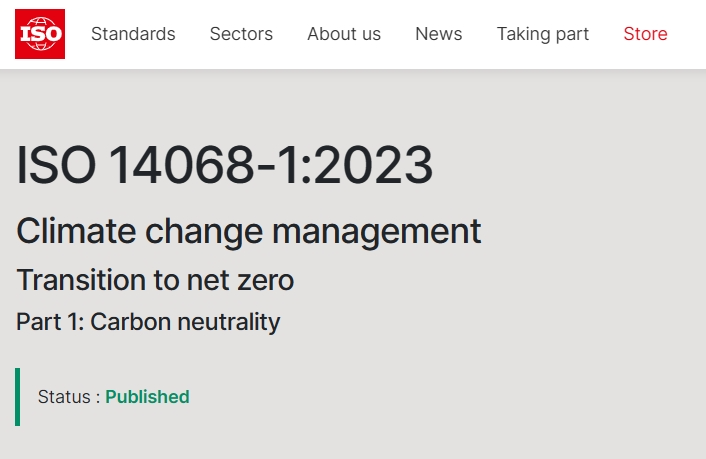
Task: Click the green vertical status bar
Action: [x=17, y=397]
